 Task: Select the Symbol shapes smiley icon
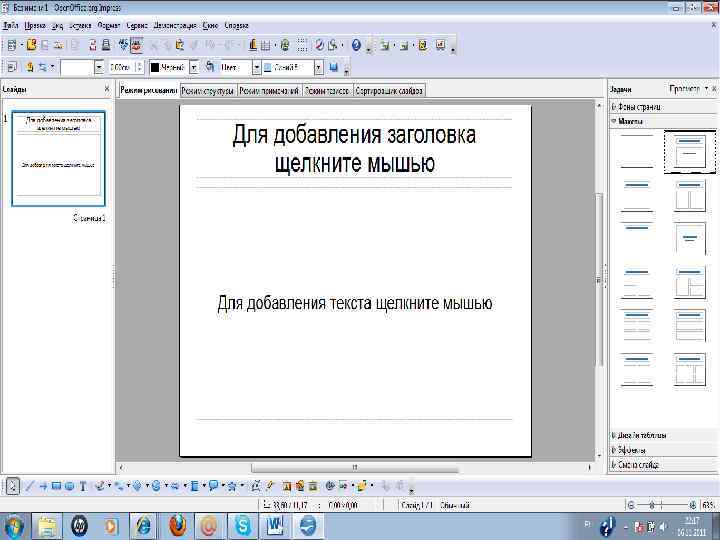[156, 486]
